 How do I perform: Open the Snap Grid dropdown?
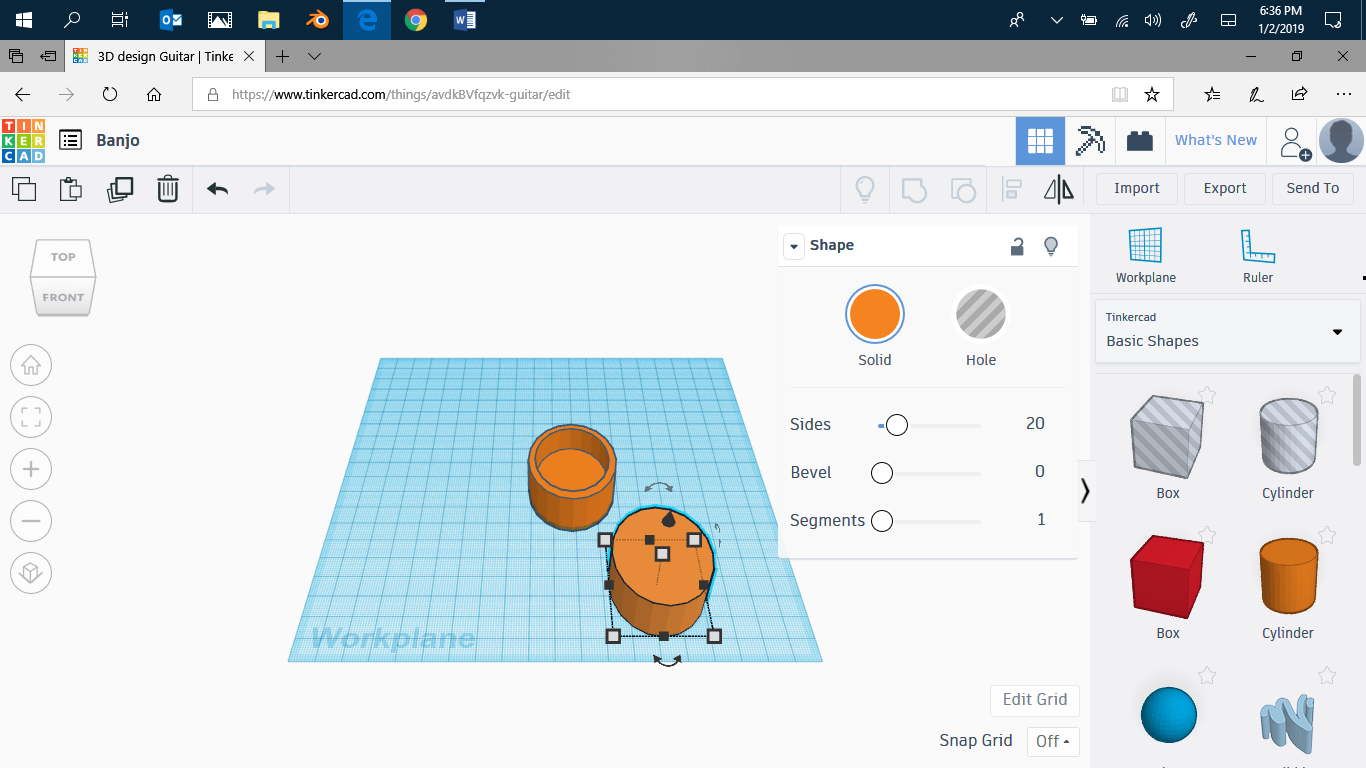point(1053,741)
